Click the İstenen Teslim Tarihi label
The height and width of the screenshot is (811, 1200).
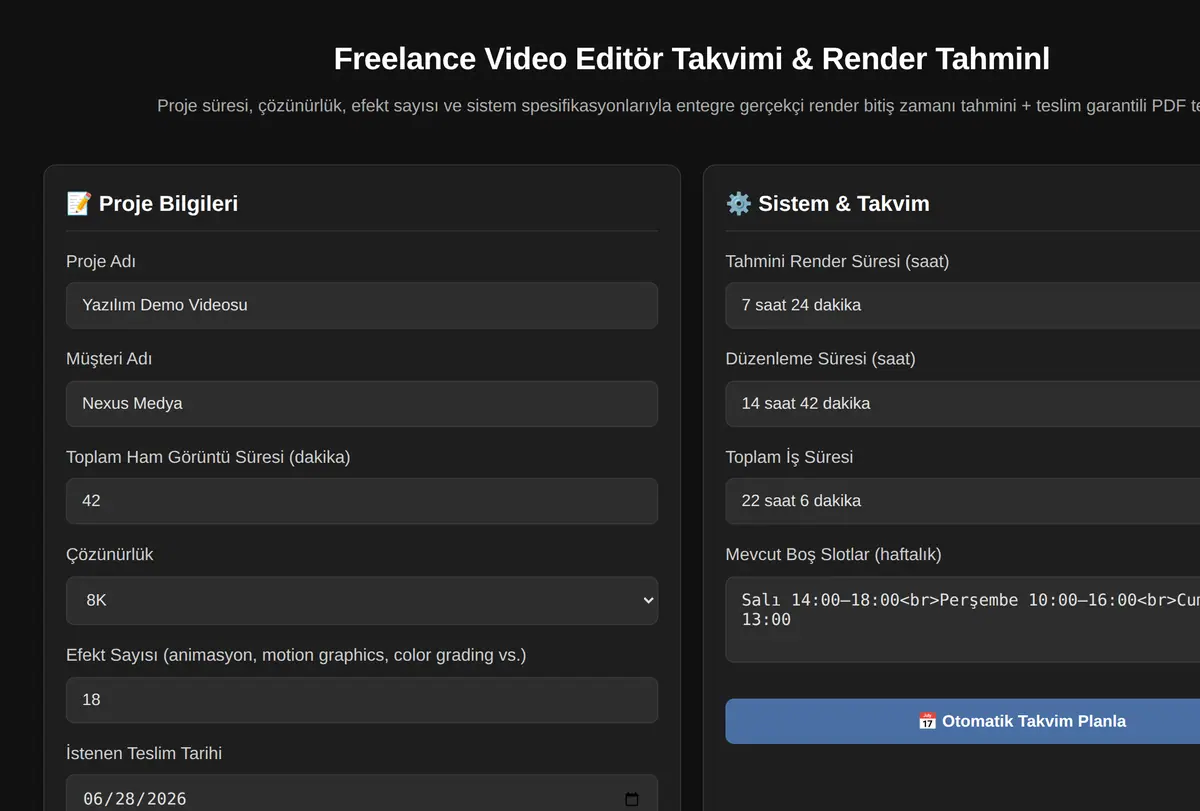[x=144, y=753]
